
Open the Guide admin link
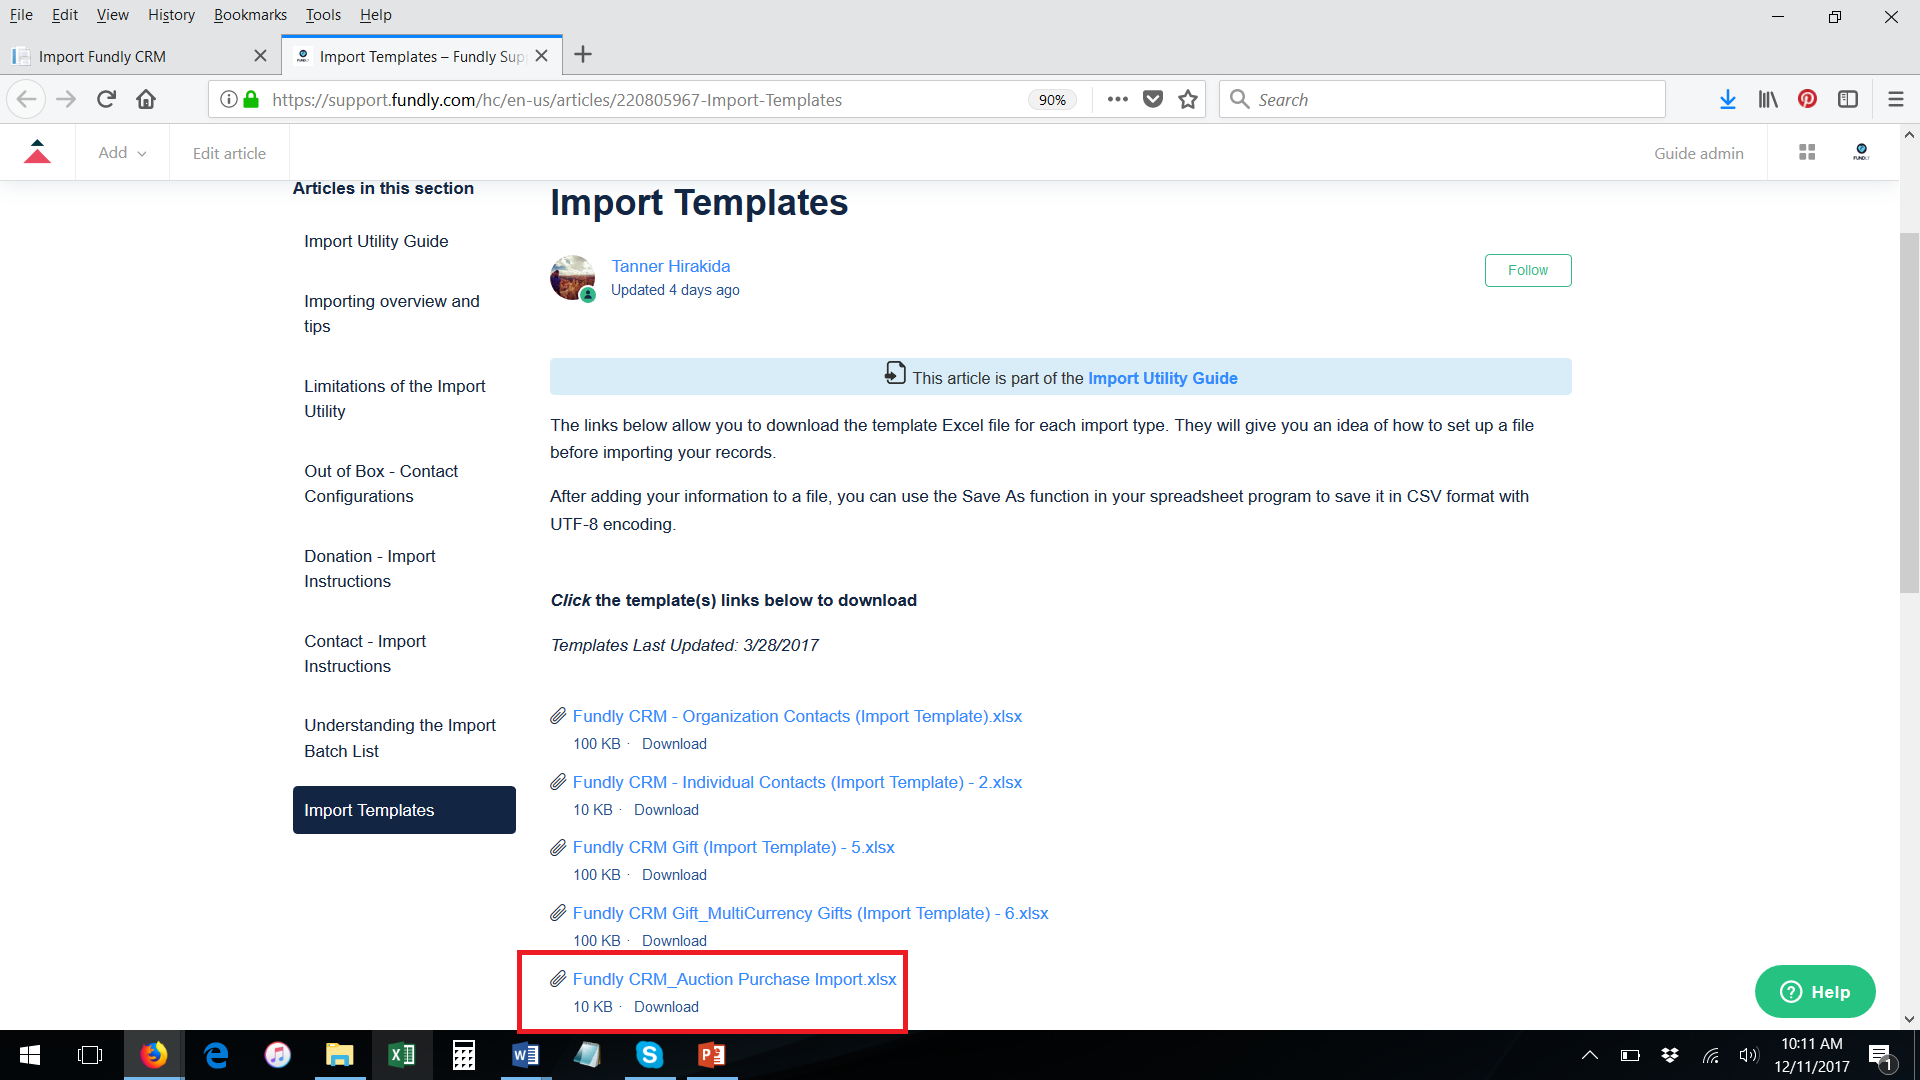click(x=1698, y=153)
